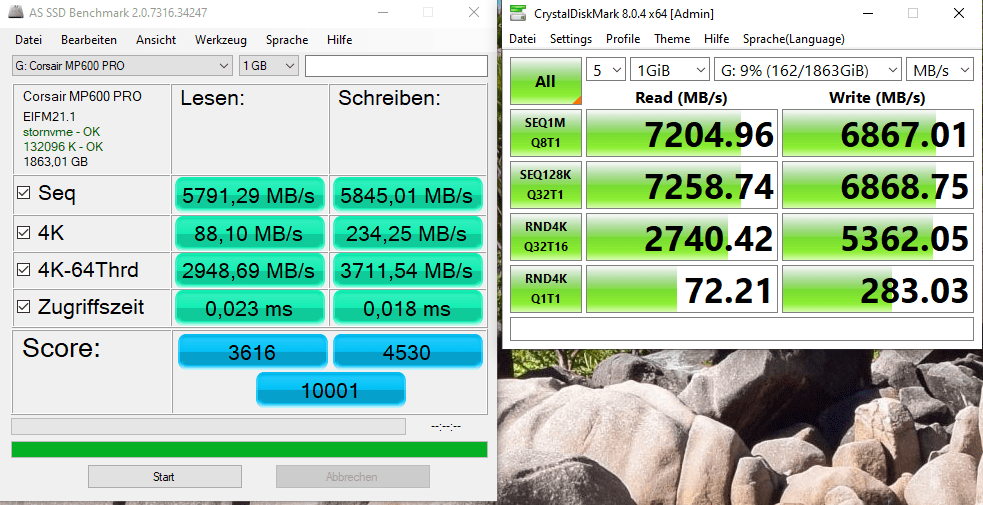Open the Profile menu in CrystalDiskMark
The height and width of the screenshot is (505, 983).
point(623,39)
